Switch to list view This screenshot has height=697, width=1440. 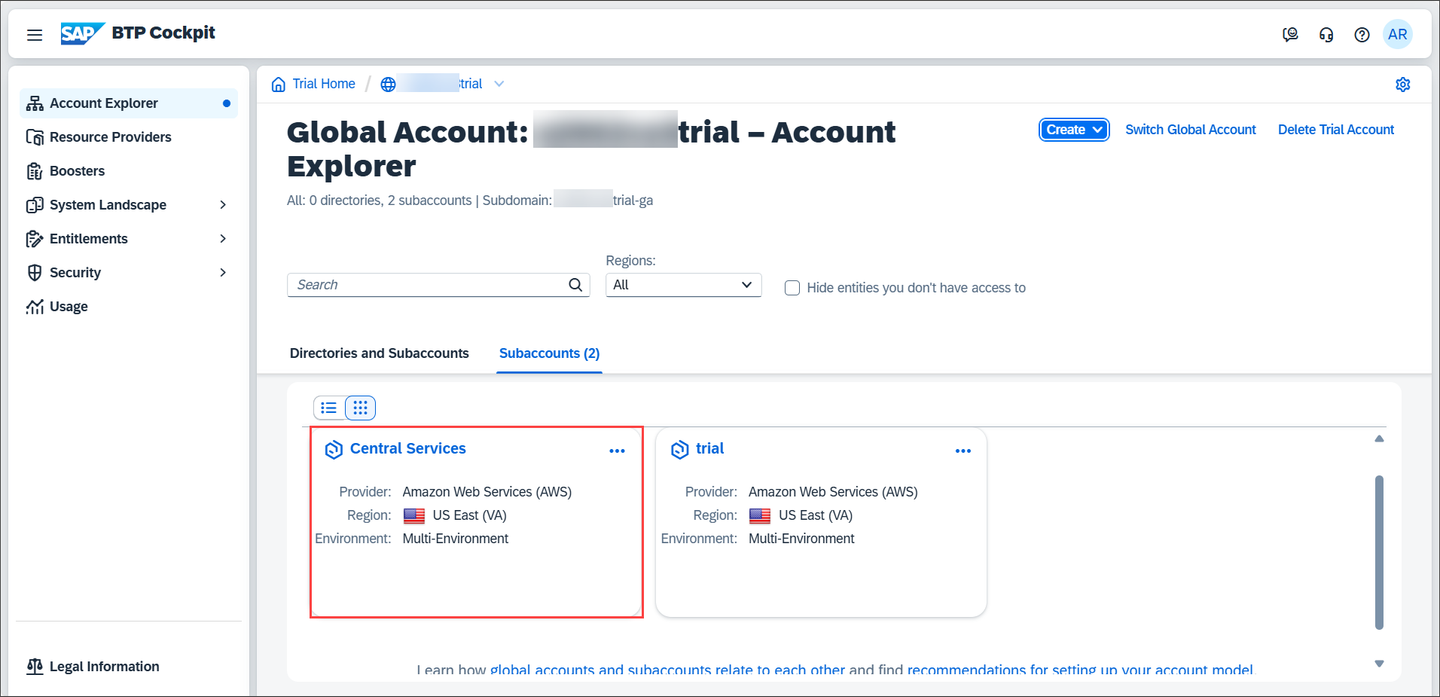coord(329,407)
